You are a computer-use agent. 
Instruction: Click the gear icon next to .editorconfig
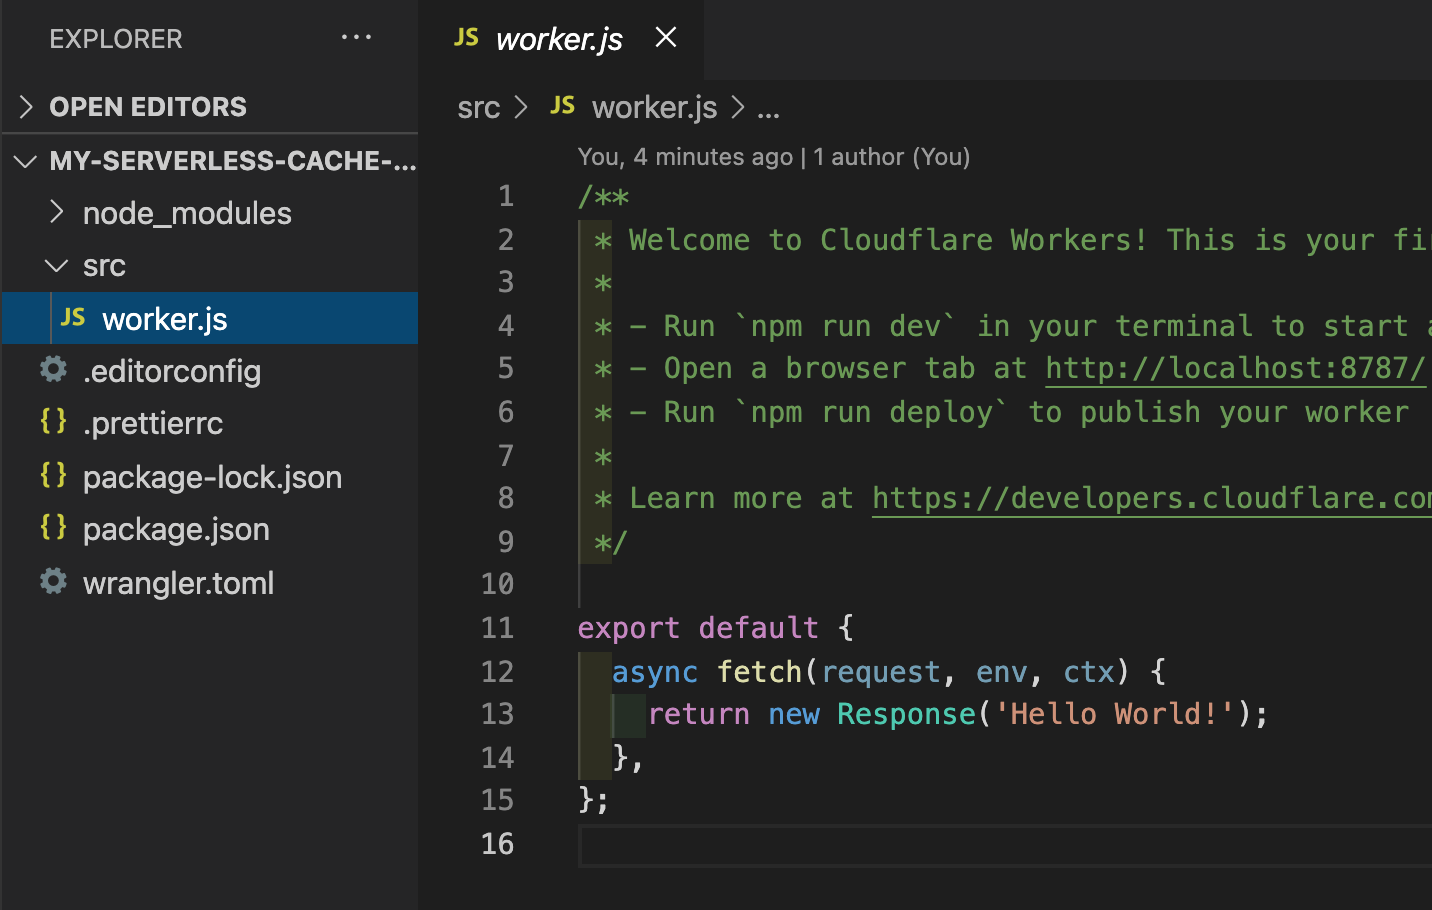54,370
